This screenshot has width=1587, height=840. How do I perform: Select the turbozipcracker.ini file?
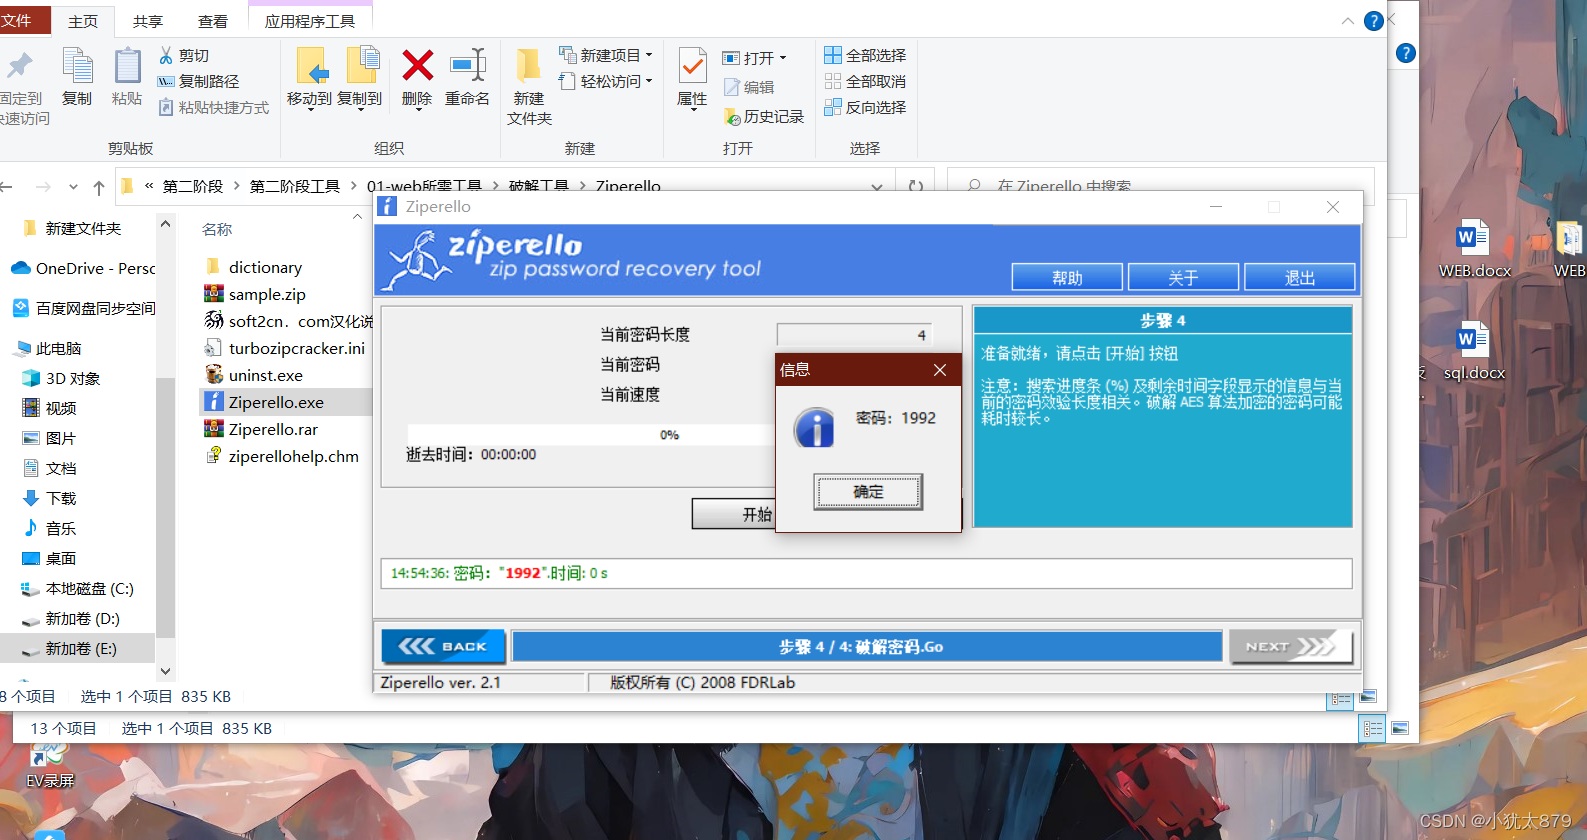tap(285, 348)
